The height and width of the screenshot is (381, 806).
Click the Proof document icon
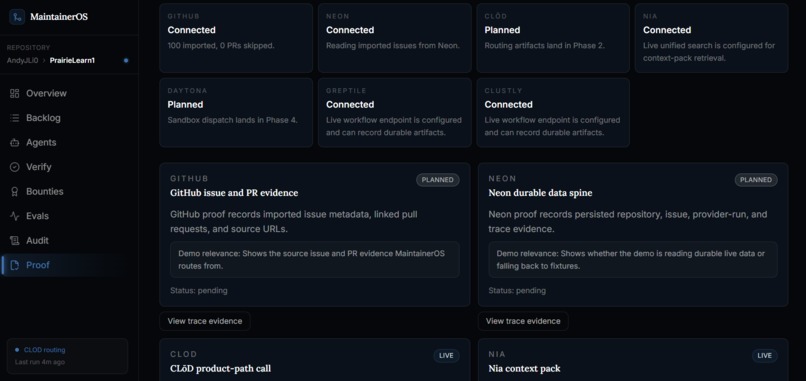14,265
